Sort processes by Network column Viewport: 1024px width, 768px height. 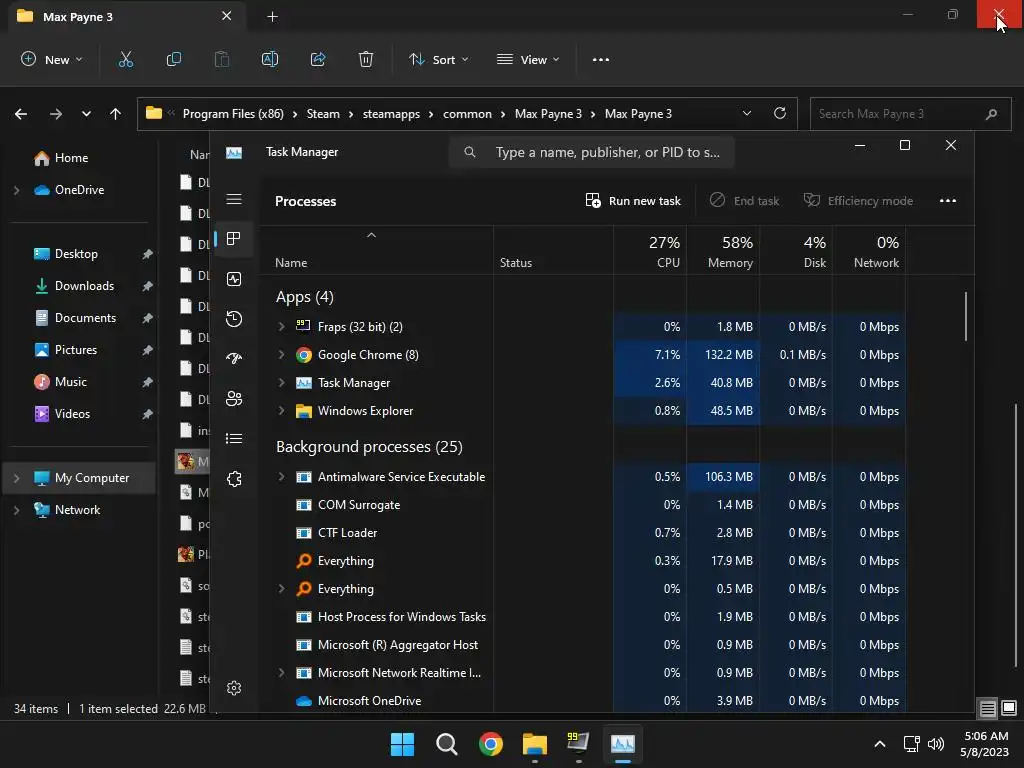click(x=869, y=251)
